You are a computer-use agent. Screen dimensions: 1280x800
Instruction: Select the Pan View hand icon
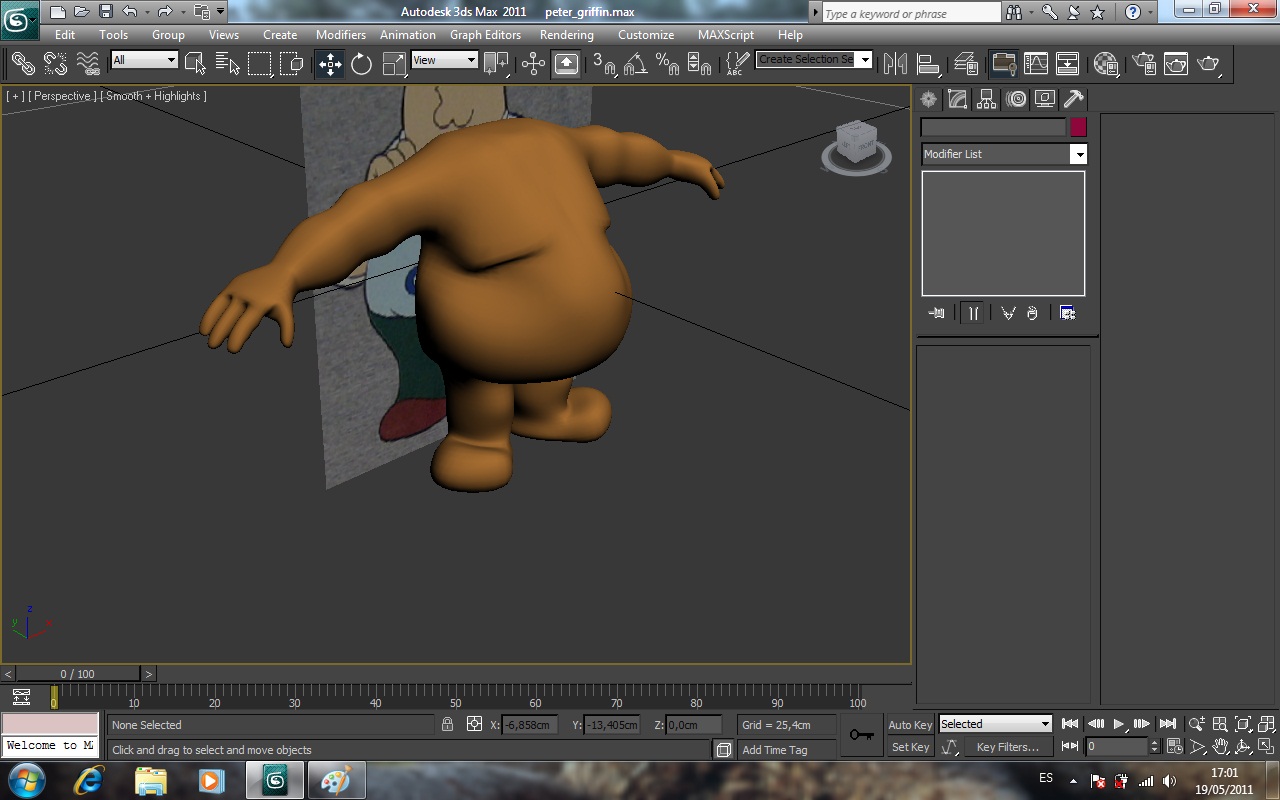1221,747
